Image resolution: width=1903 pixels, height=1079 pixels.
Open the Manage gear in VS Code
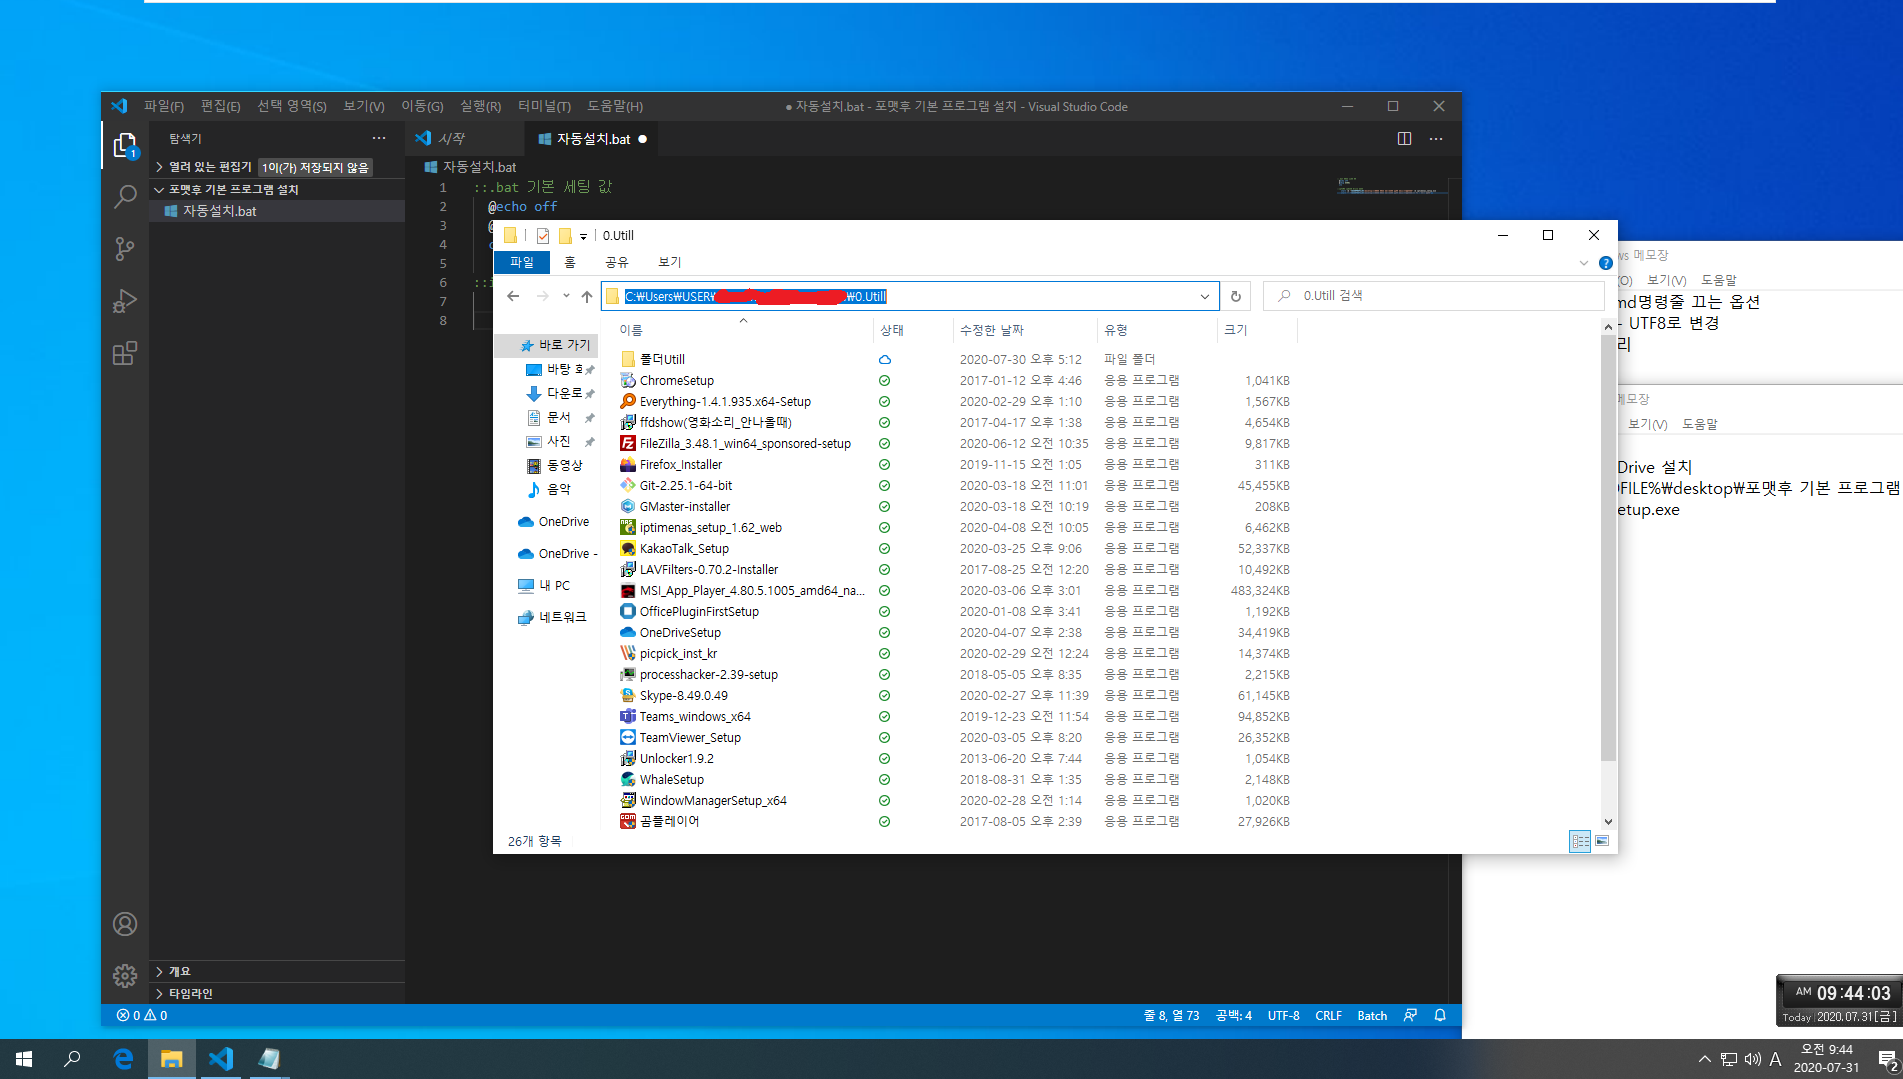pos(125,976)
